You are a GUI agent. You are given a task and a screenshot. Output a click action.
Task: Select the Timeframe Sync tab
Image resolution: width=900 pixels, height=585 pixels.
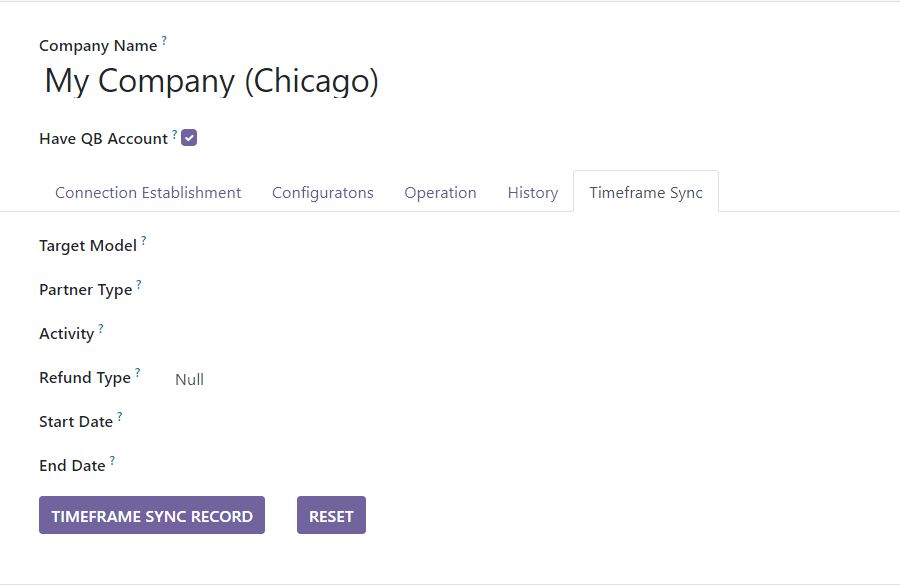(x=645, y=192)
